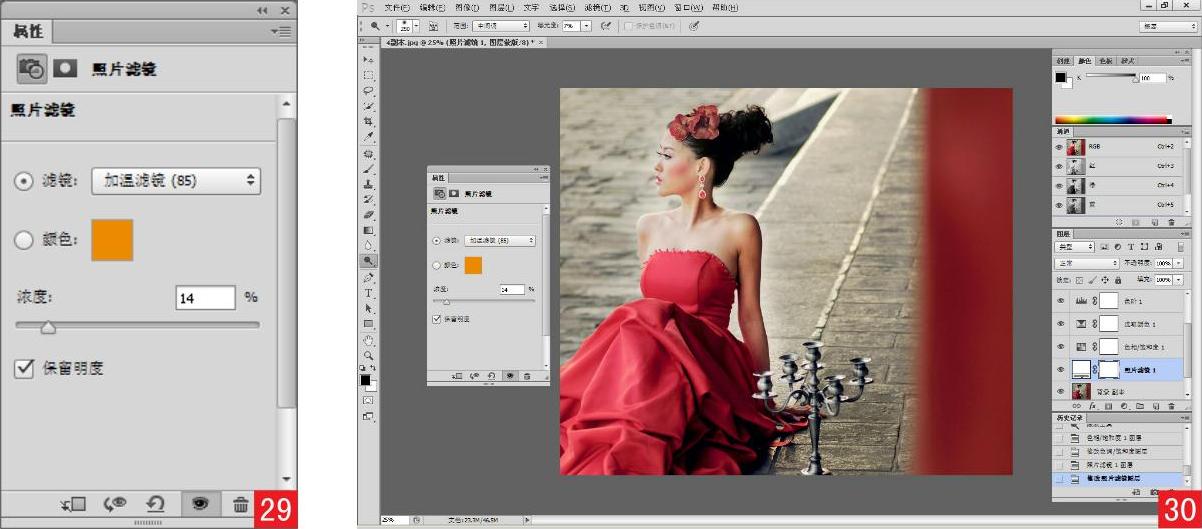Click the fx layer style icon in Layers panel
The height and width of the screenshot is (529, 1202).
1093,406
